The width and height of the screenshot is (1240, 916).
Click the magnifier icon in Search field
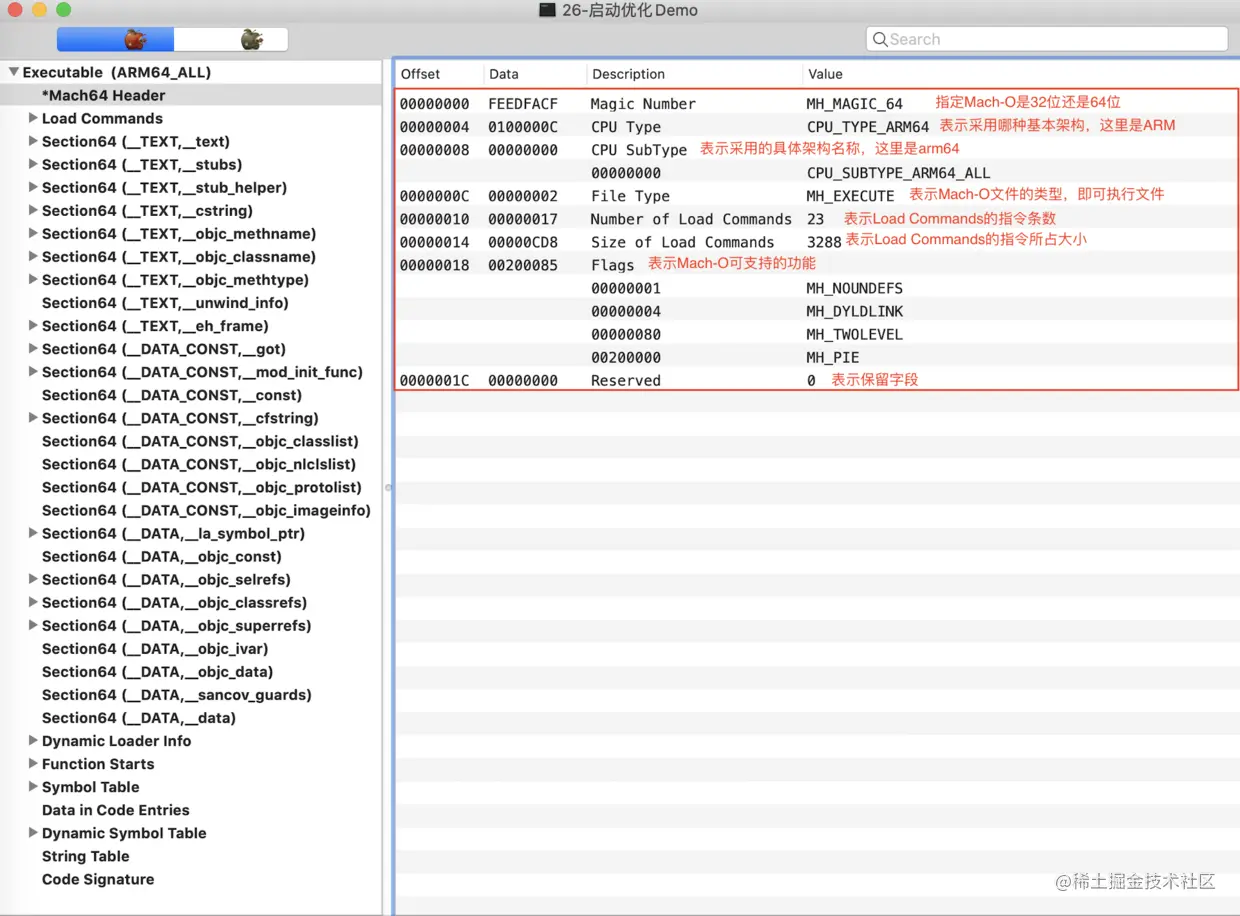880,40
